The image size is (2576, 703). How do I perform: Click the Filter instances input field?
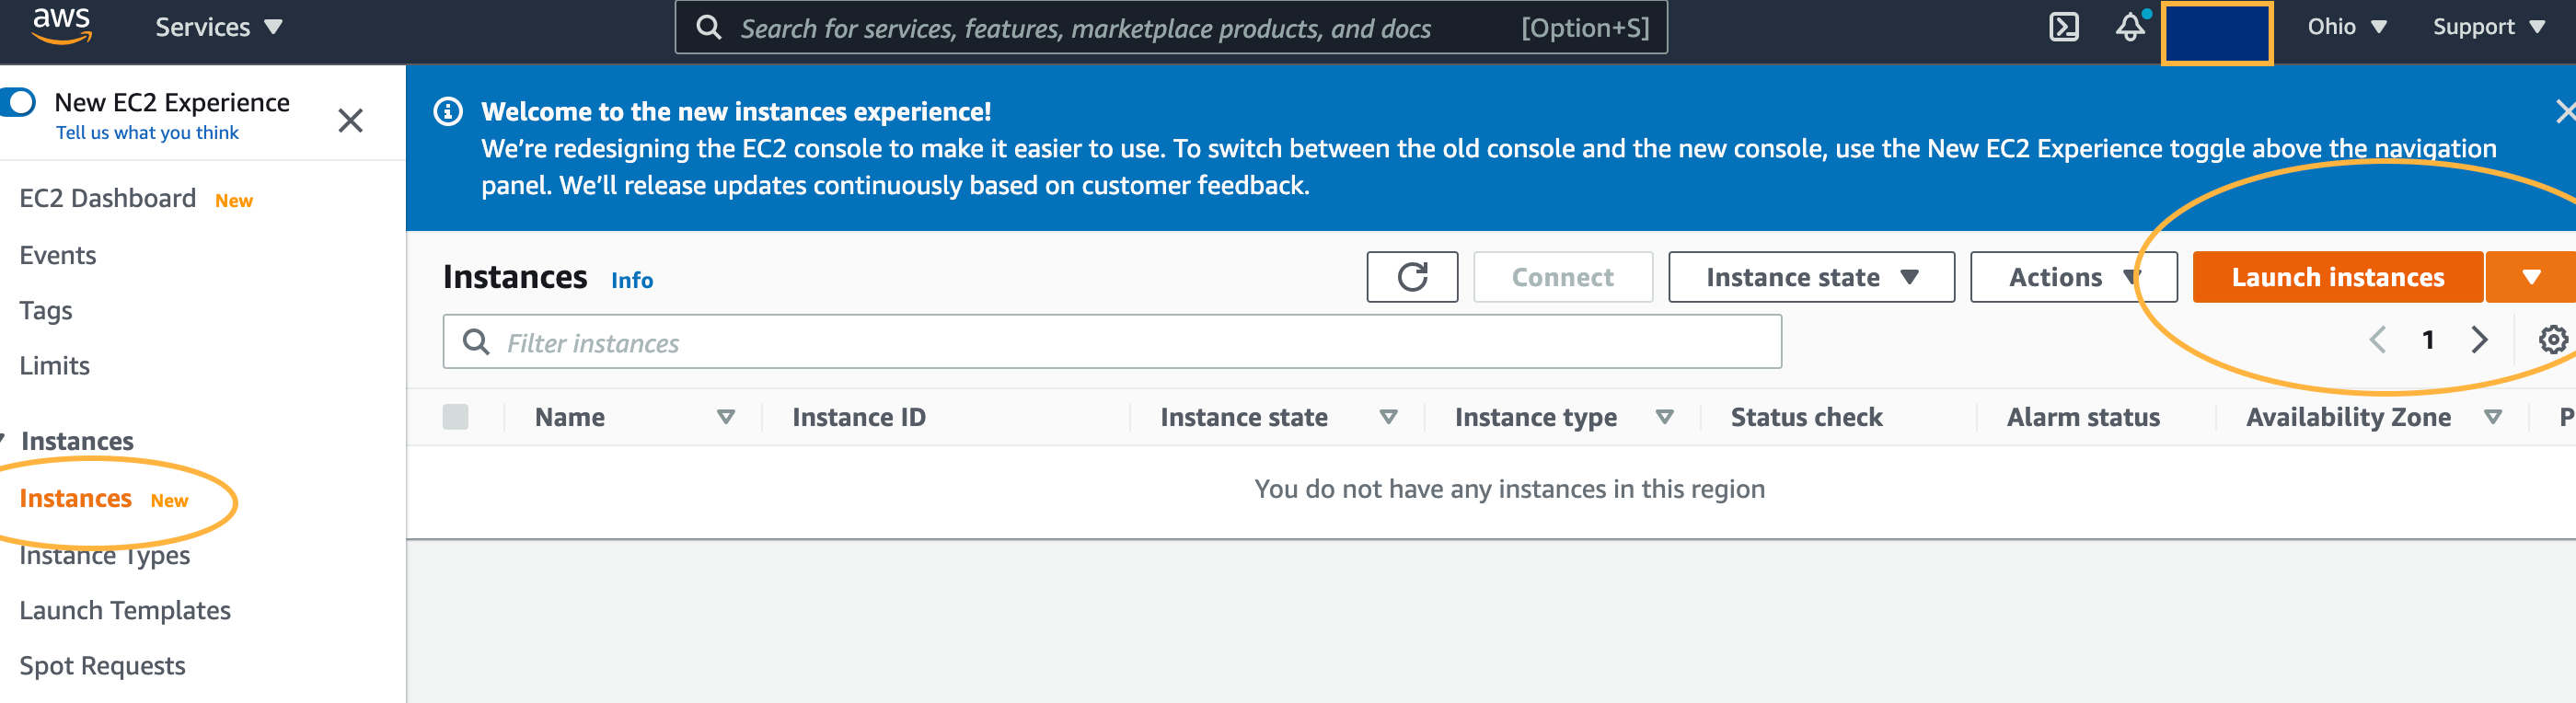point(1112,342)
